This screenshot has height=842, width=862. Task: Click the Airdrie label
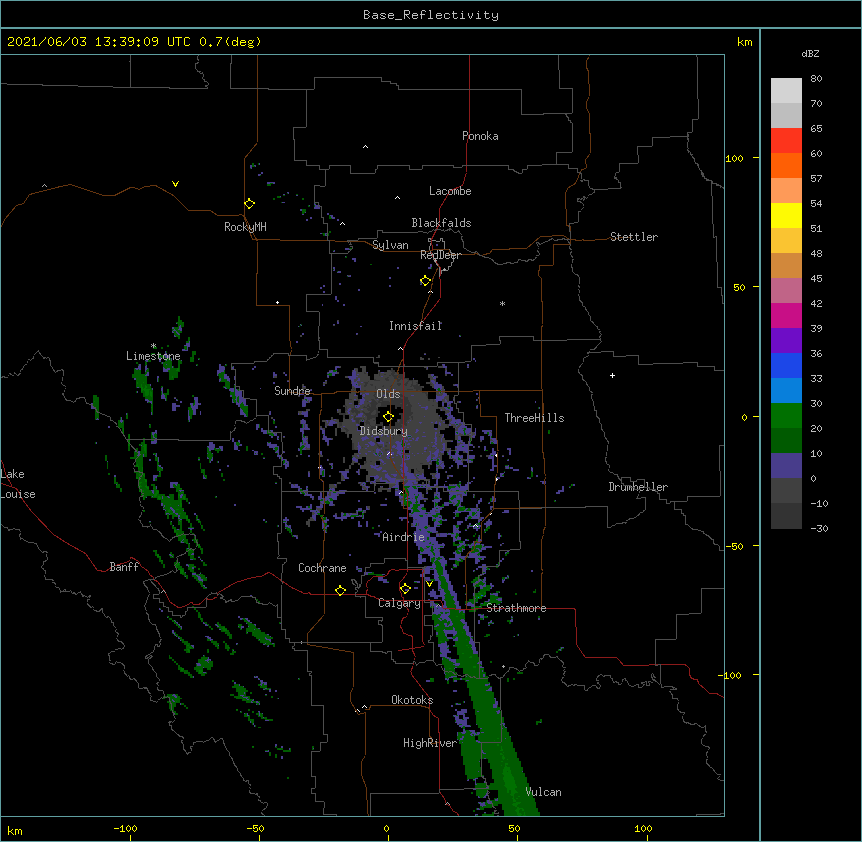coord(403,537)
